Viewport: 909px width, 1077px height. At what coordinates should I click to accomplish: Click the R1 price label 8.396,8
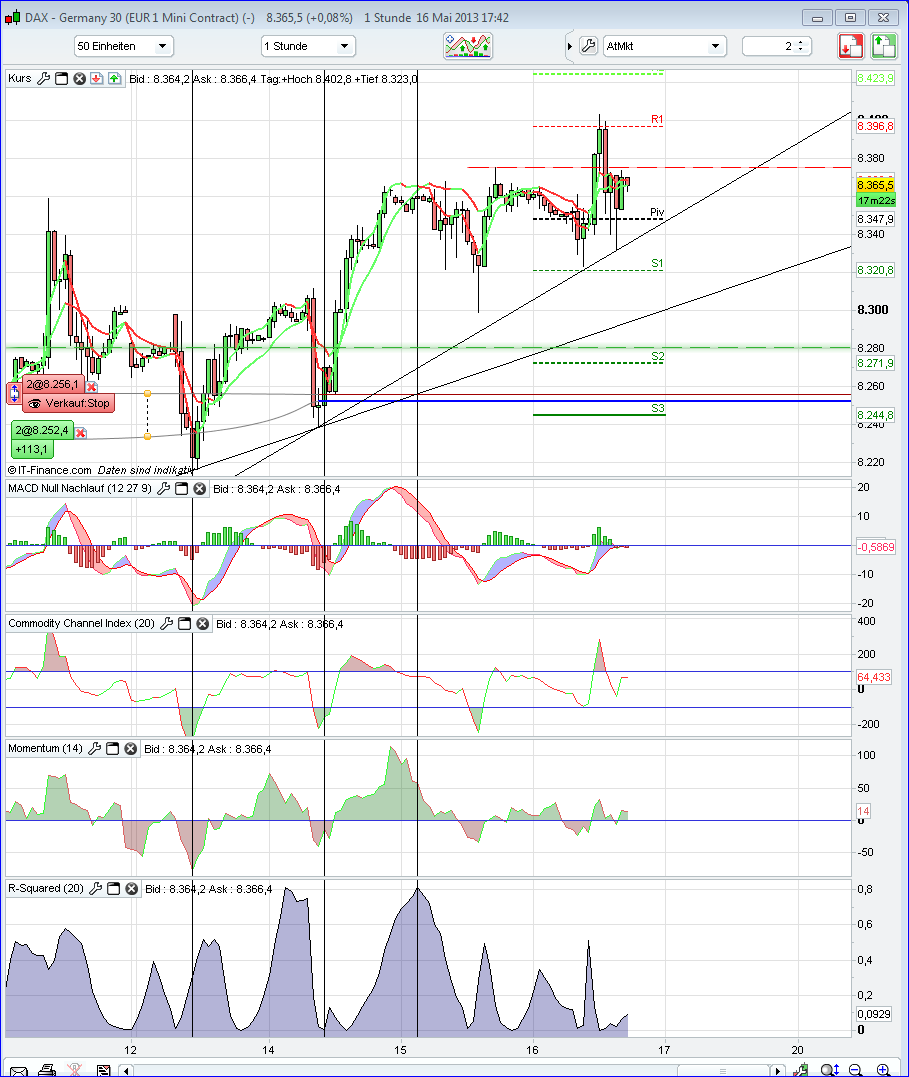tap(875, 126)
